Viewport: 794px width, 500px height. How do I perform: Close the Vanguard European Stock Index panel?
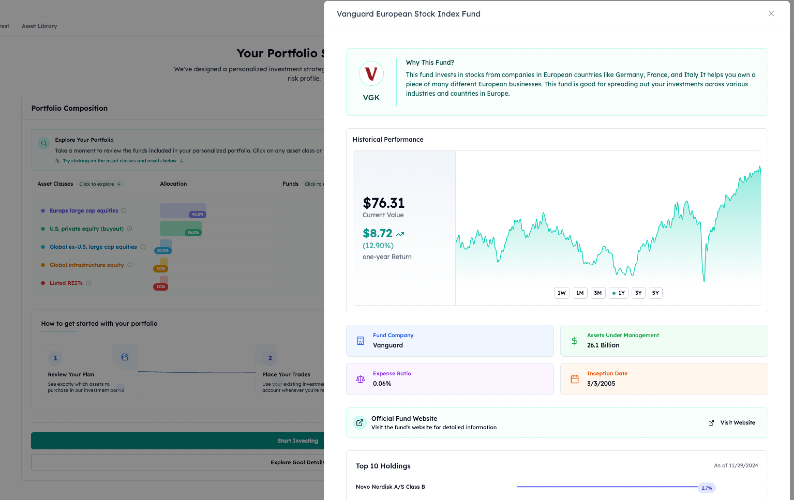click(771, 14)
